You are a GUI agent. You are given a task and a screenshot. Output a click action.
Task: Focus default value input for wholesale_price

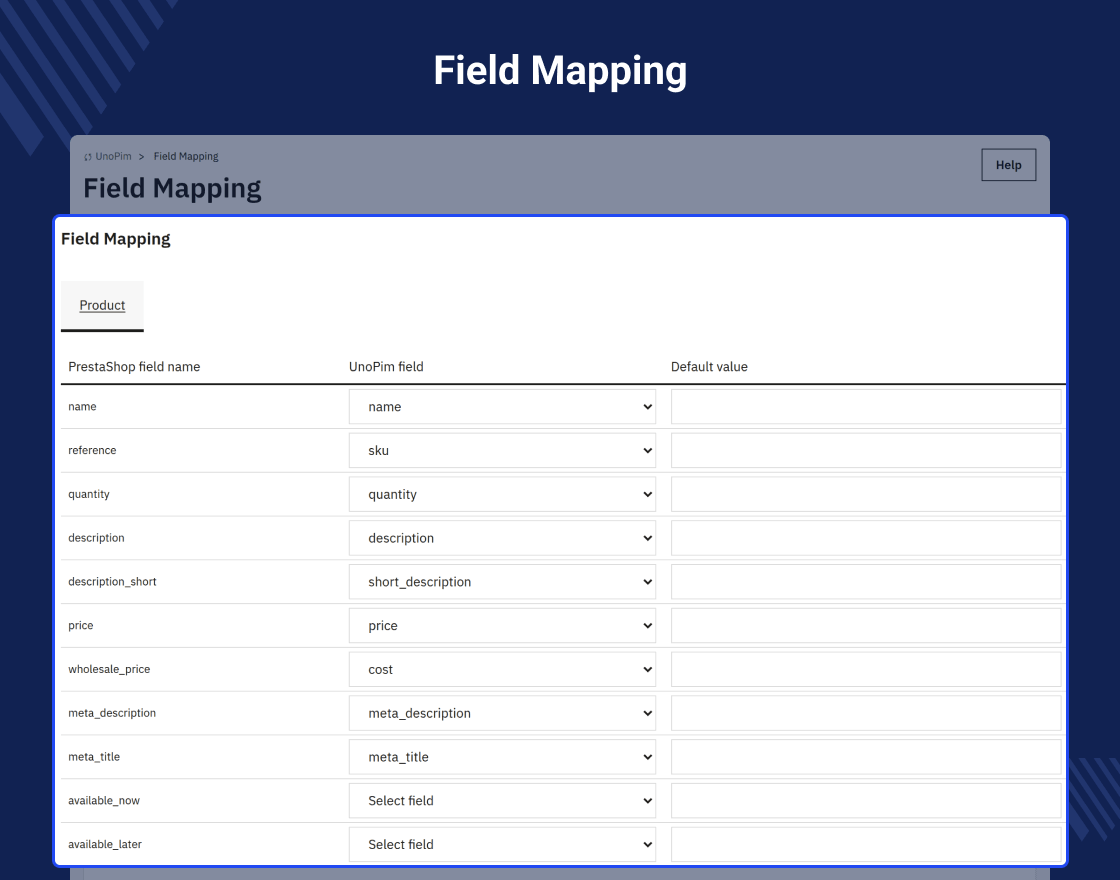point(866,669)
